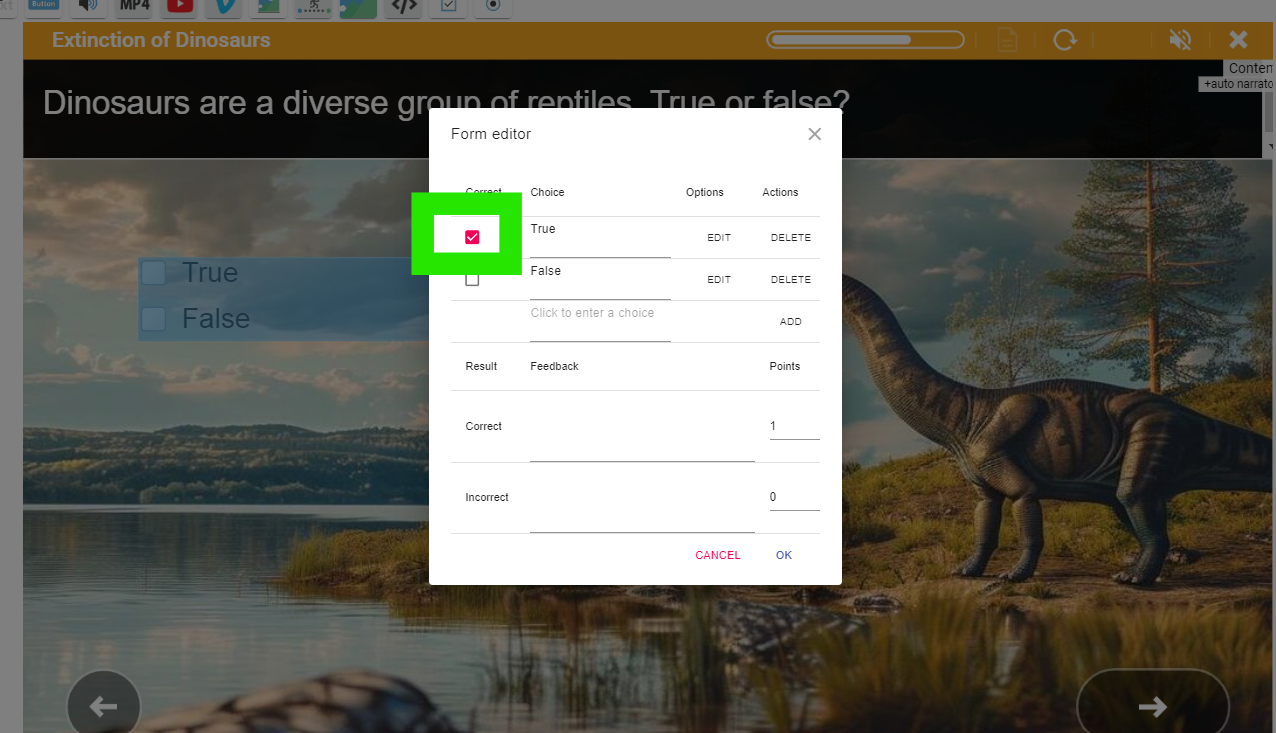1276x733 pixels.
Task: Select the '+auto narrato' label
Action: [1238, 85]
